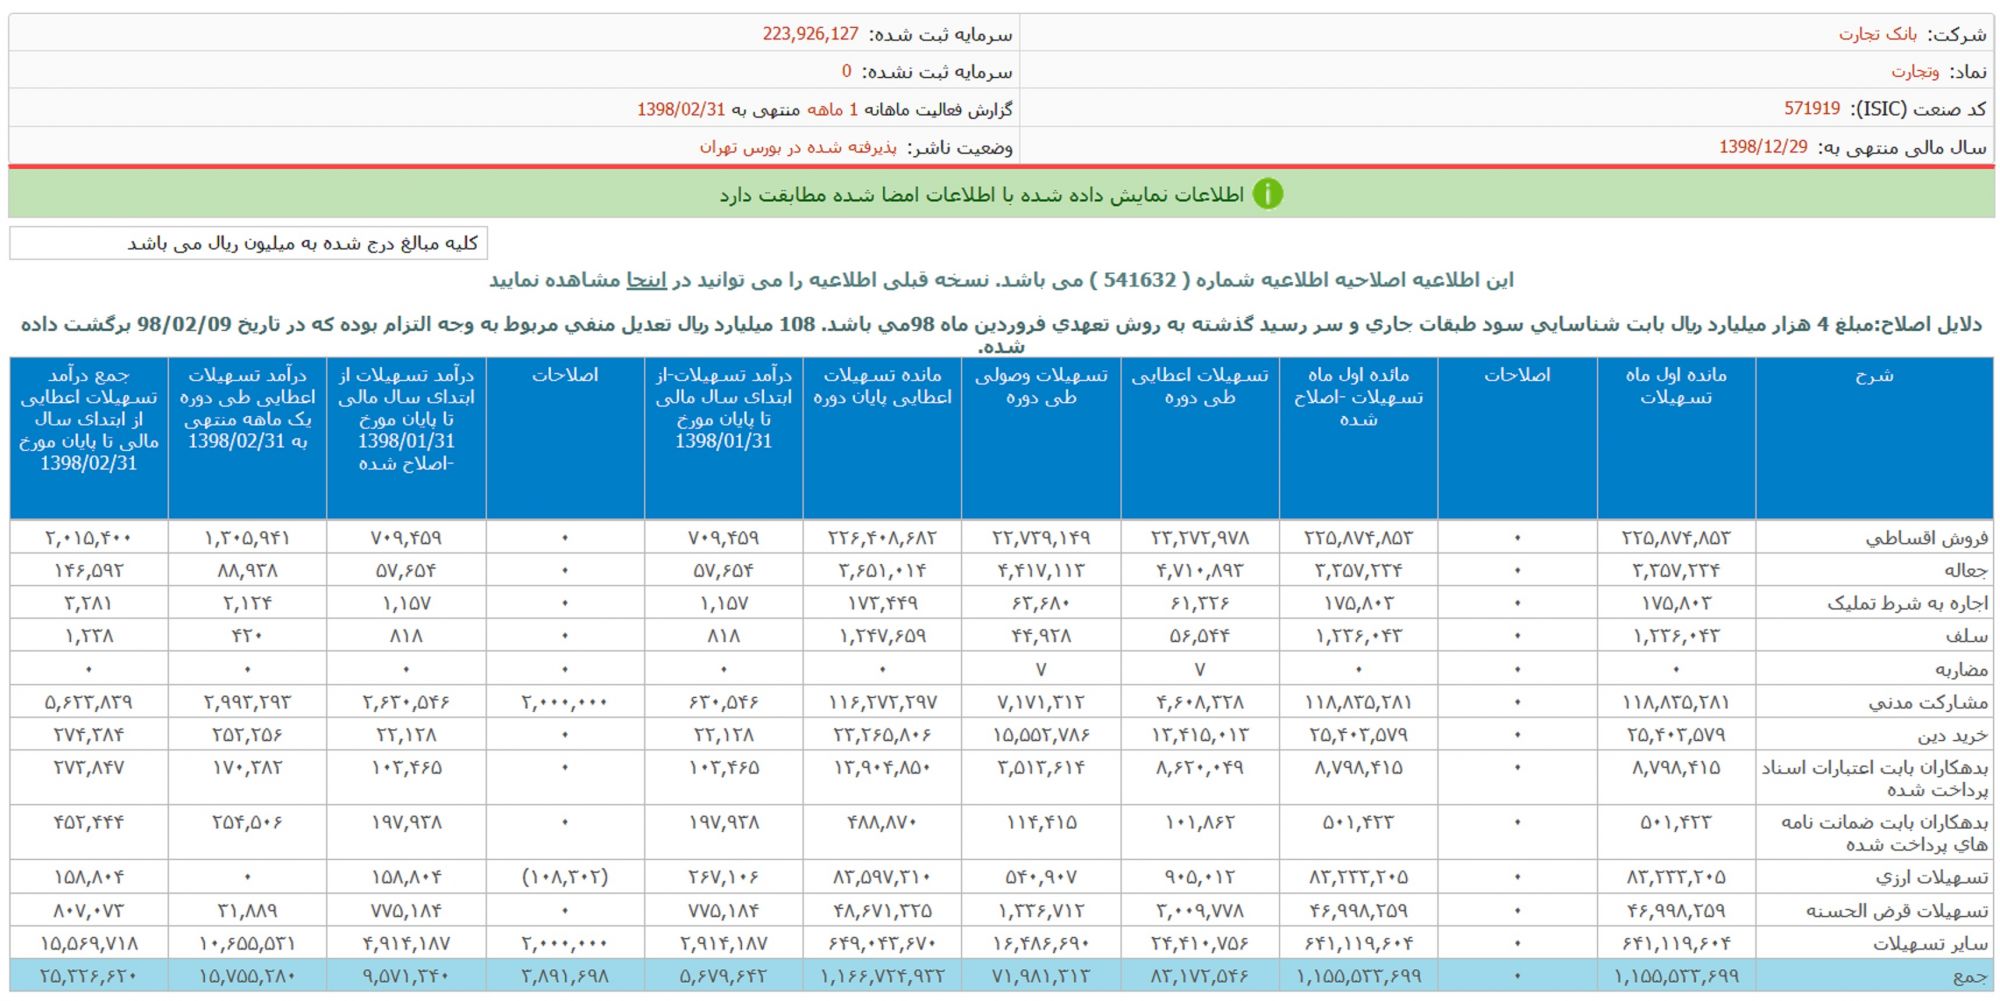Select the فروش اقساطی row label
This screenshot has width=2000, height=1001.
[1926, 538]
